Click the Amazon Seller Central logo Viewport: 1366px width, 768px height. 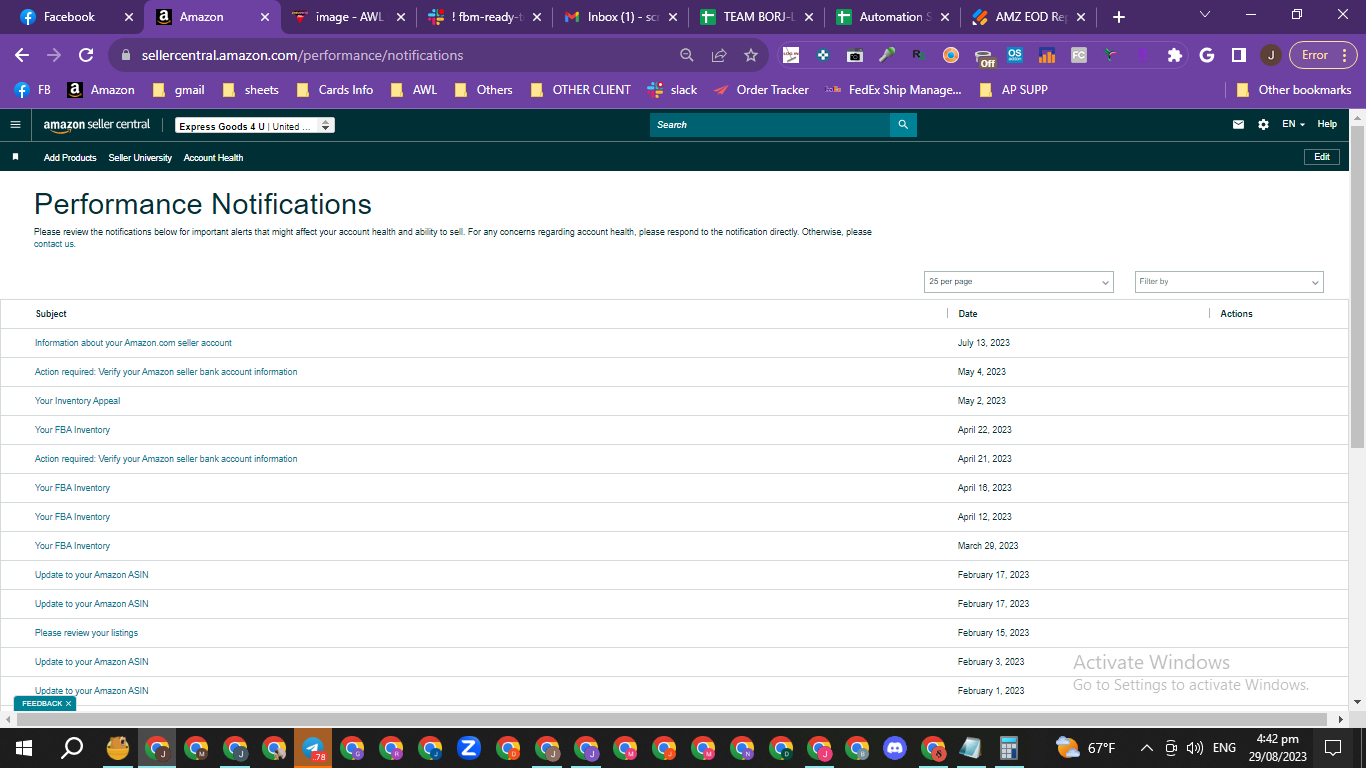(97, 125)
